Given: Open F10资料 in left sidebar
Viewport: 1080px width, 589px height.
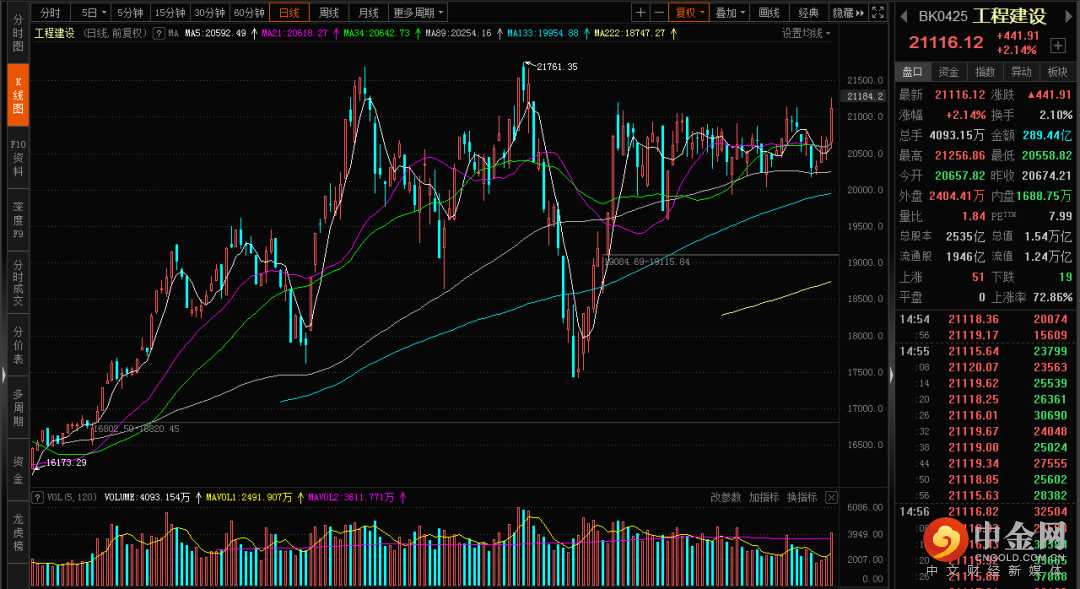Looking at the screenshot, I should point(18,158).
